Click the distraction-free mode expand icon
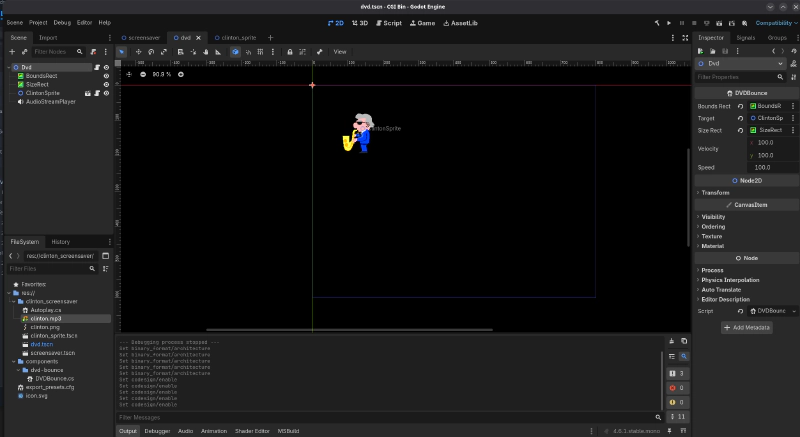Screen dimensions: 800x437 (684, 37)
